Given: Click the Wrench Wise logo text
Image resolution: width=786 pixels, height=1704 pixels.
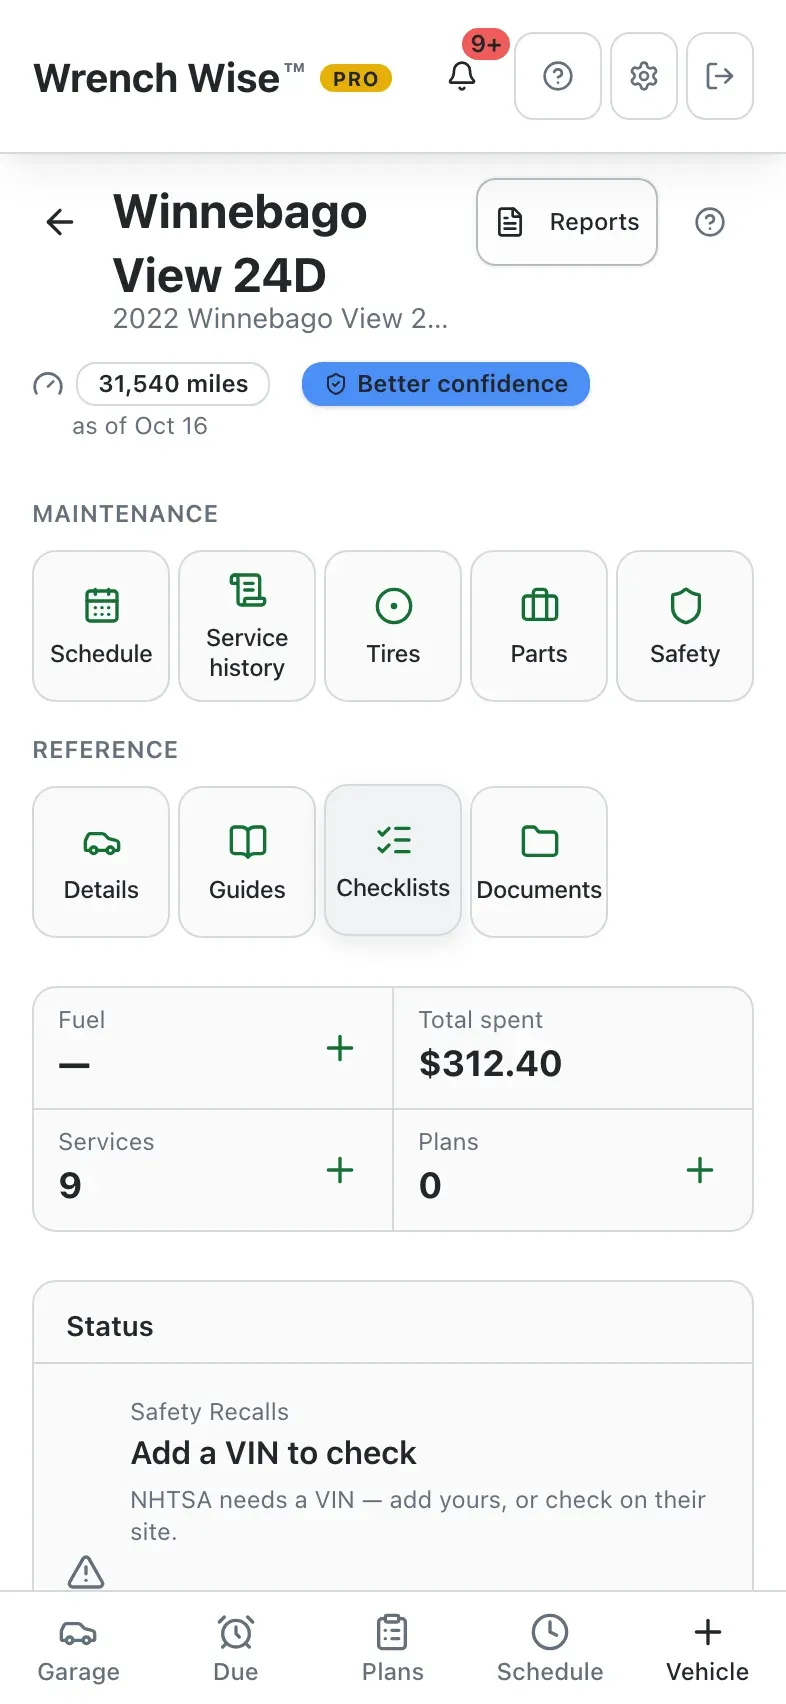Looking at the screenshot, I should click(169, 78).
